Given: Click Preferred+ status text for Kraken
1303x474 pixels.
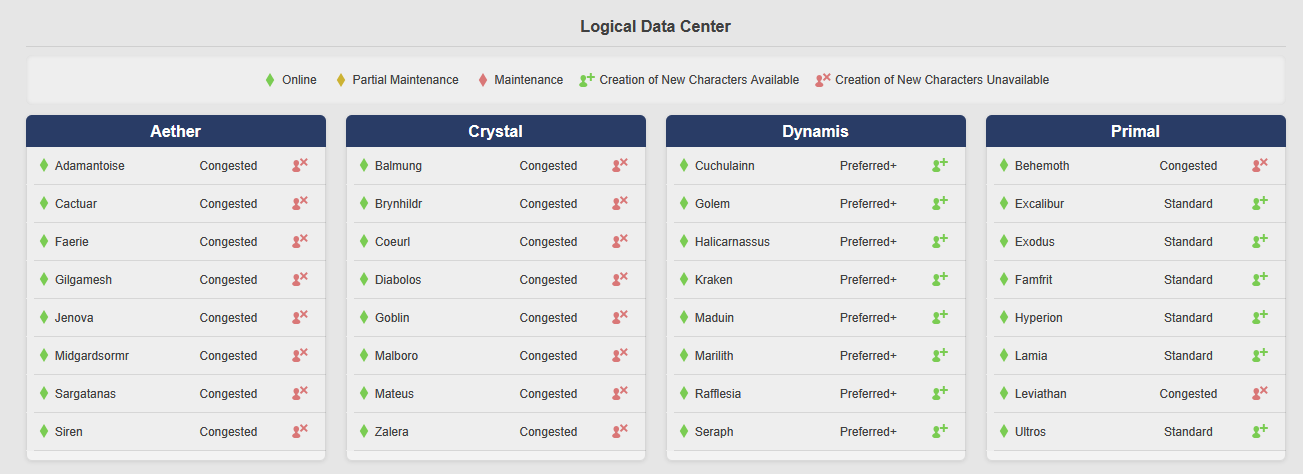Looking at the screenshot, I should pyautogui.click(x=868, y=280).
